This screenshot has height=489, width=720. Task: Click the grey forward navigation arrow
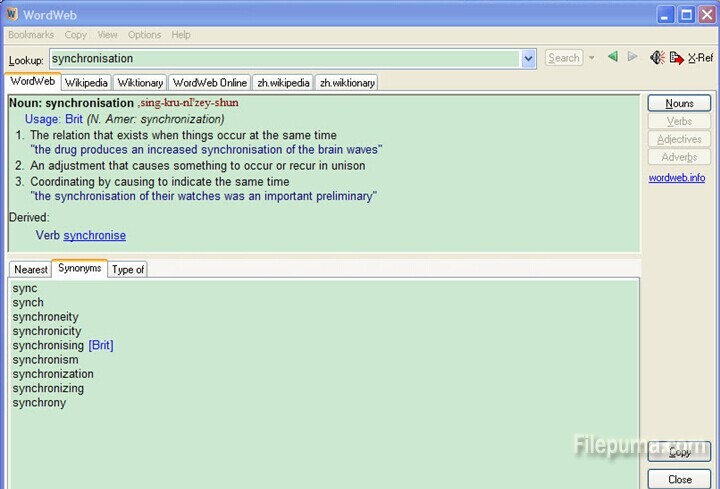(632, 58)
